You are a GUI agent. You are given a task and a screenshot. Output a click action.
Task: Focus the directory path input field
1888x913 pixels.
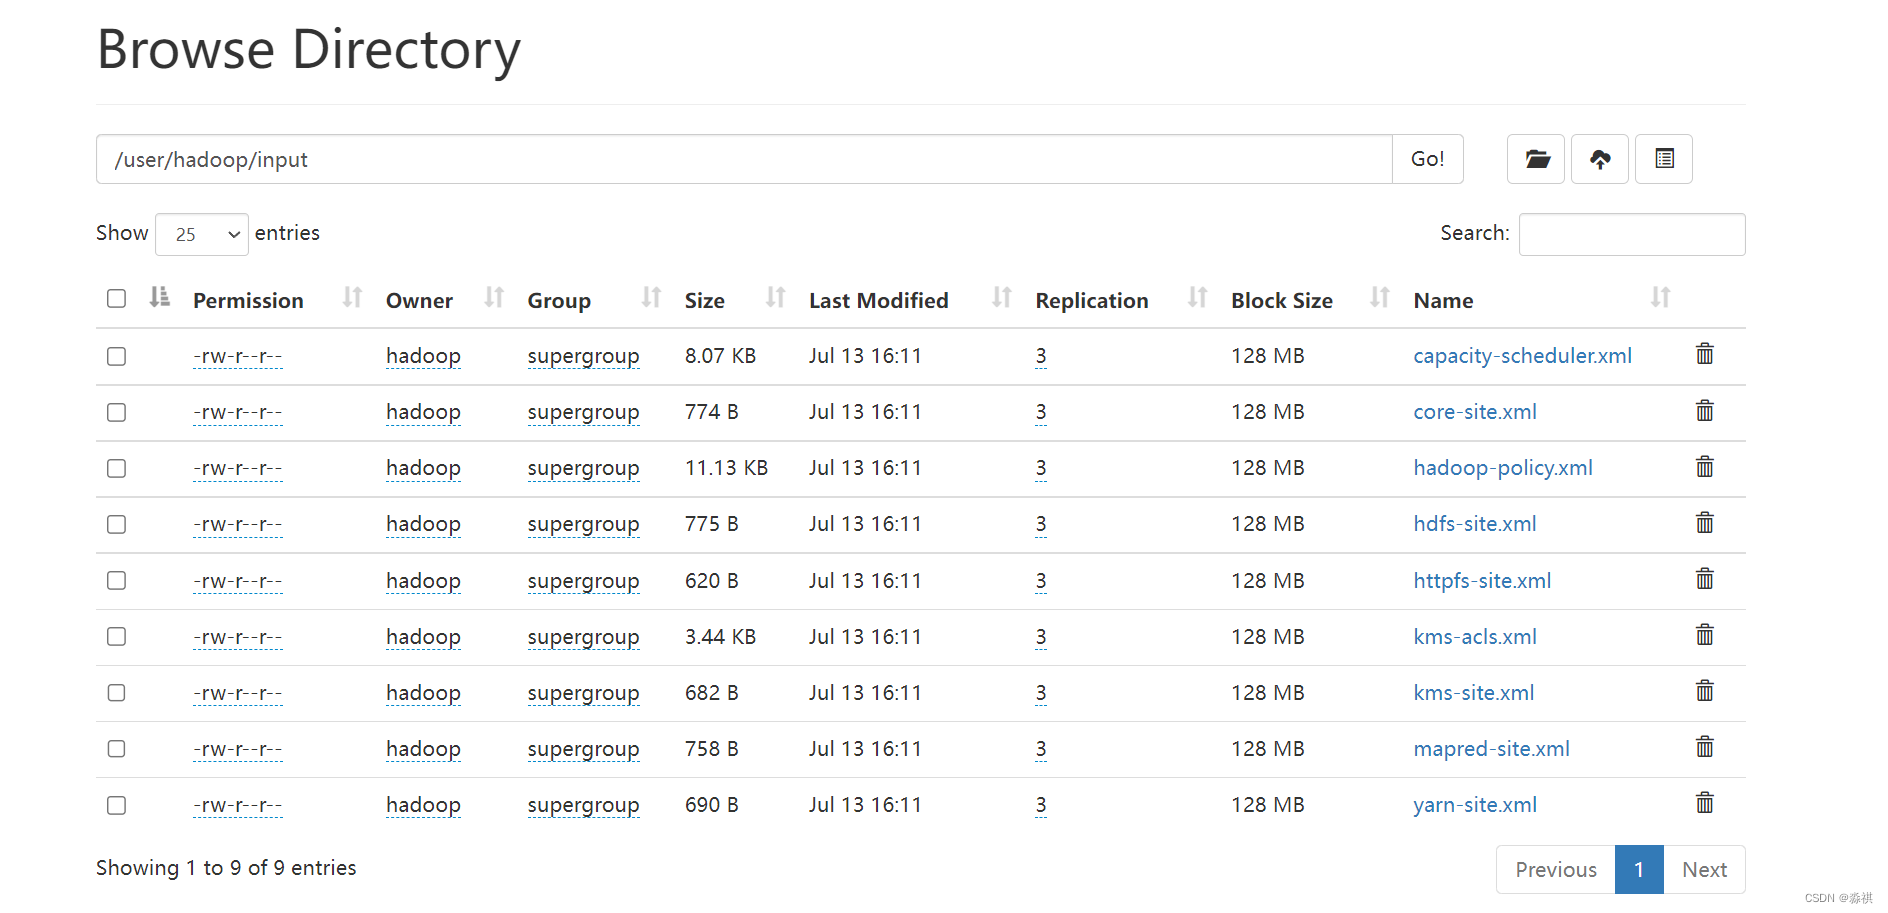coord(744,159)
